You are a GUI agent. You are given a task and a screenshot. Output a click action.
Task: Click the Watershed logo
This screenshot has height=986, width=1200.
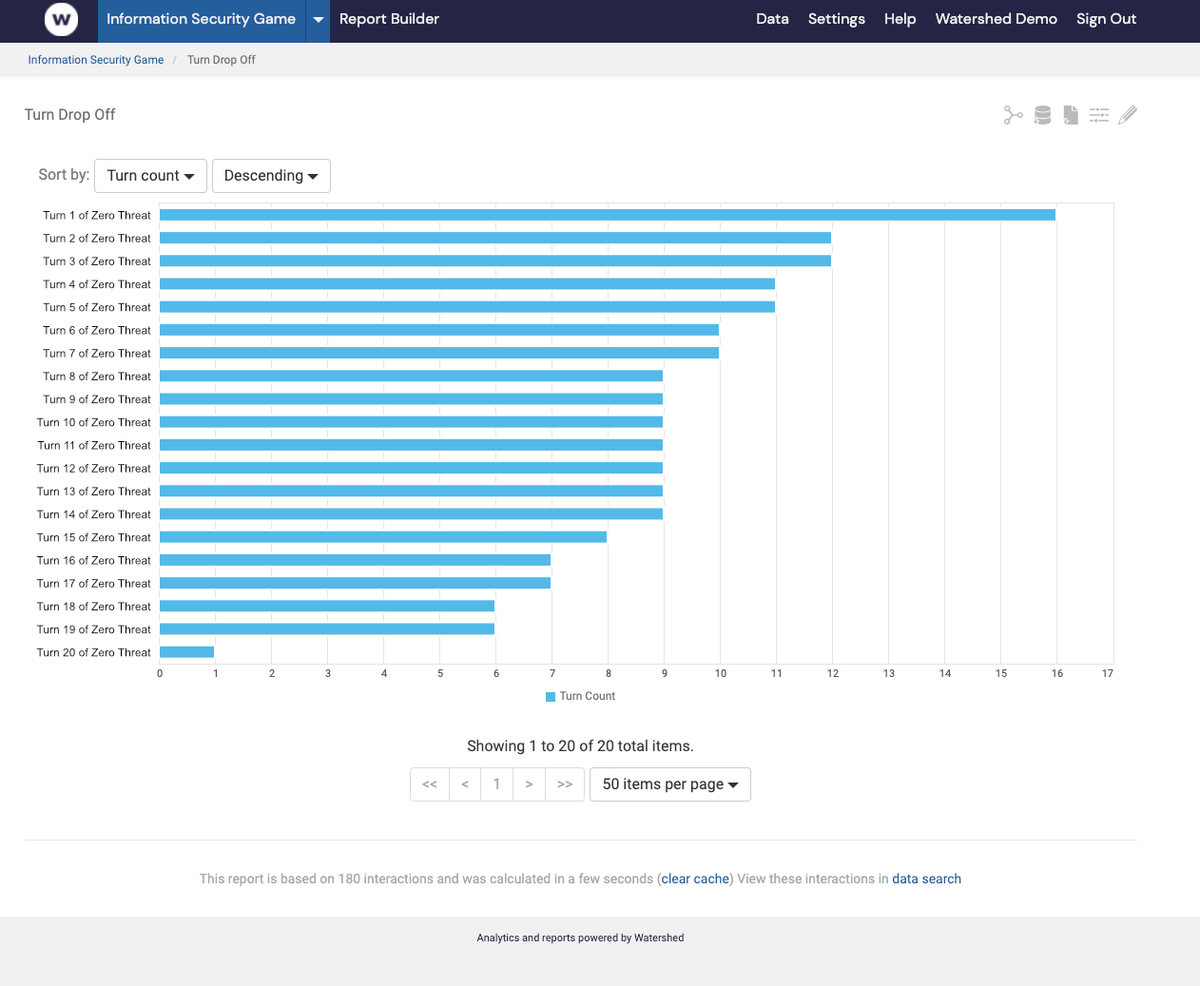[60, 20]
